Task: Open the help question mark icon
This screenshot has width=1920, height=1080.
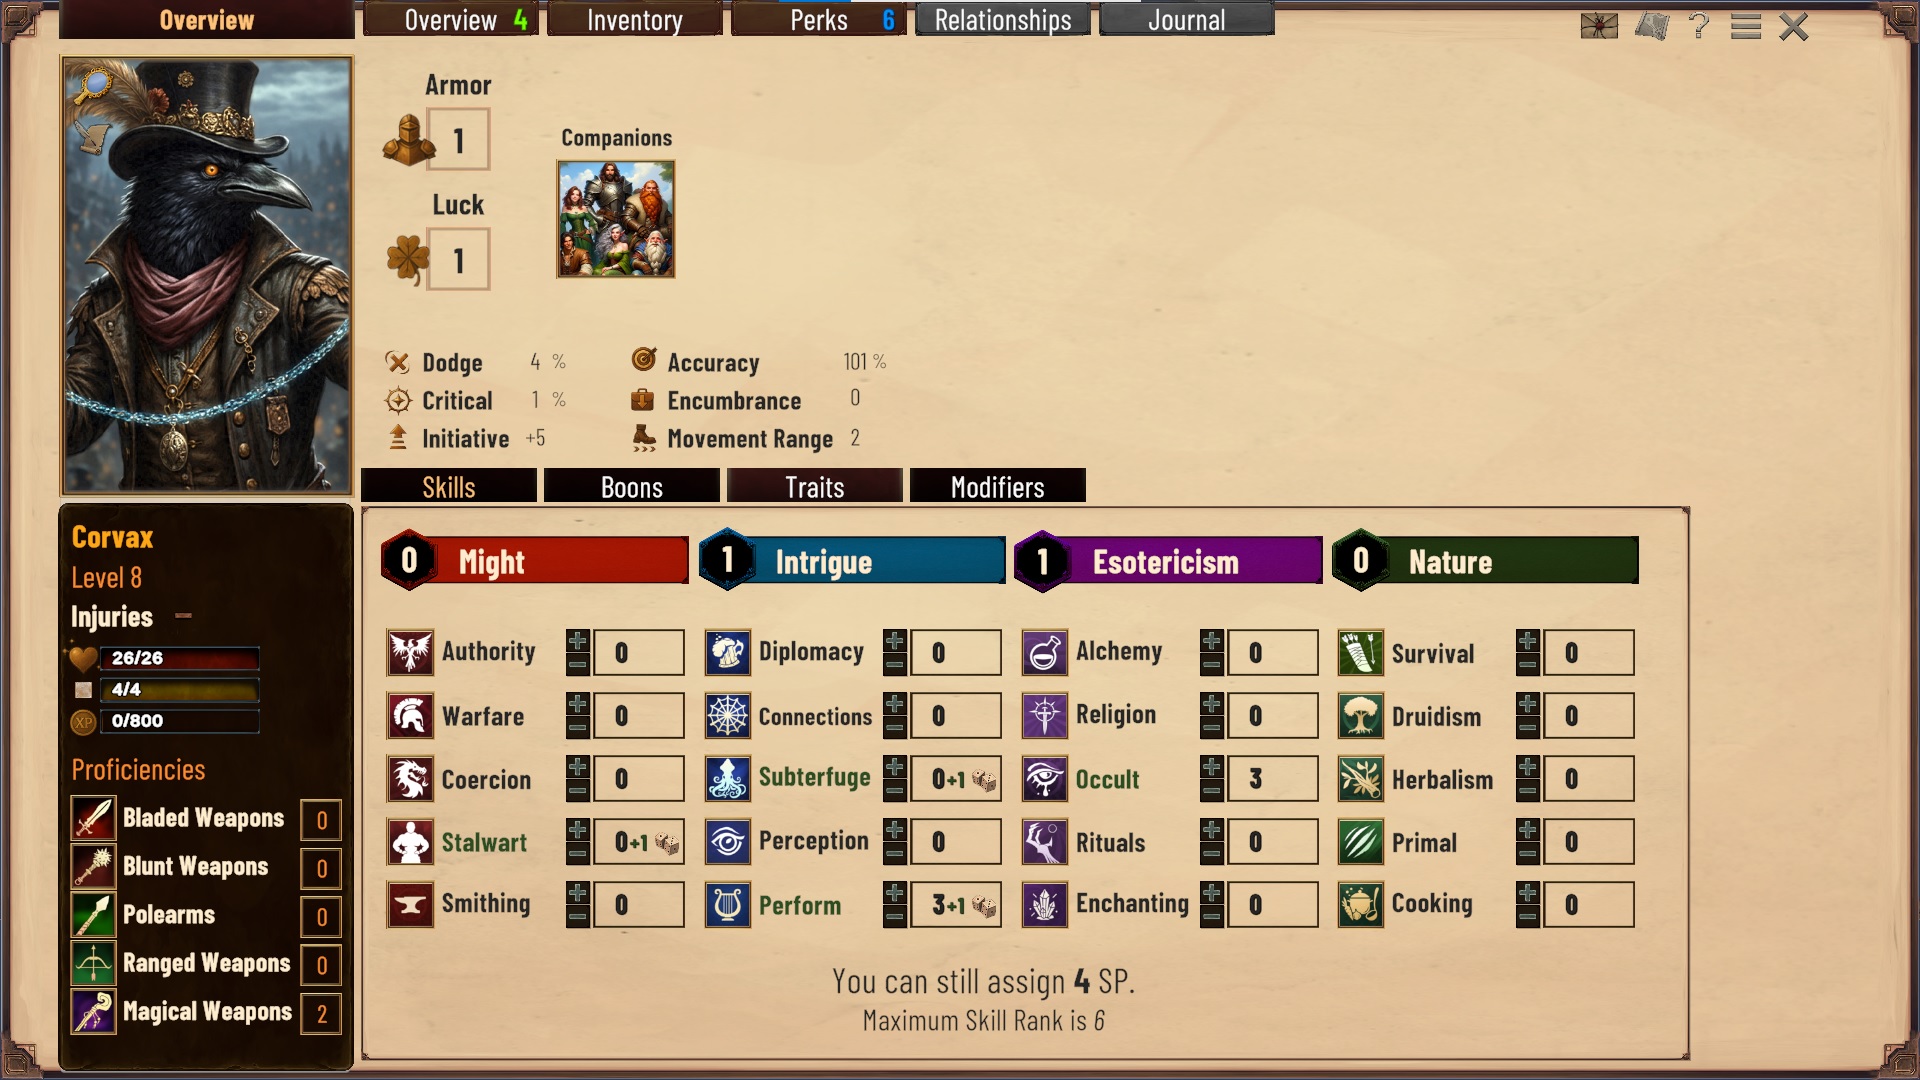Action: click(1699, 26)
